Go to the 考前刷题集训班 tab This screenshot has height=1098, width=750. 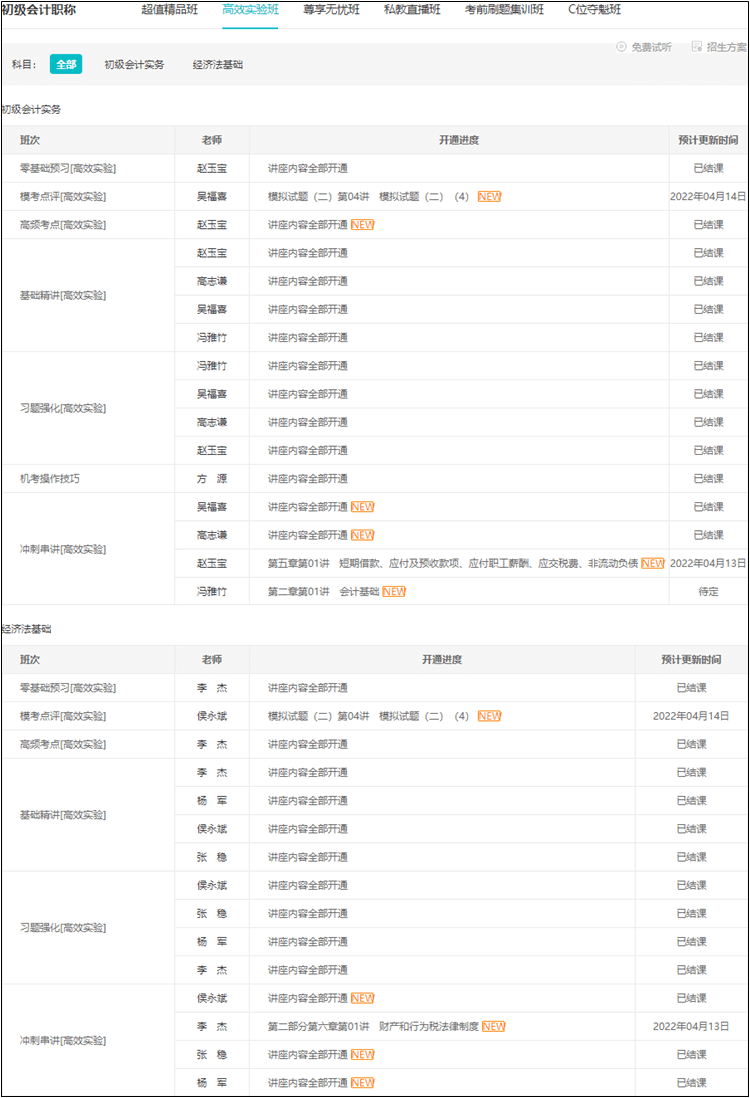(504, 10)
